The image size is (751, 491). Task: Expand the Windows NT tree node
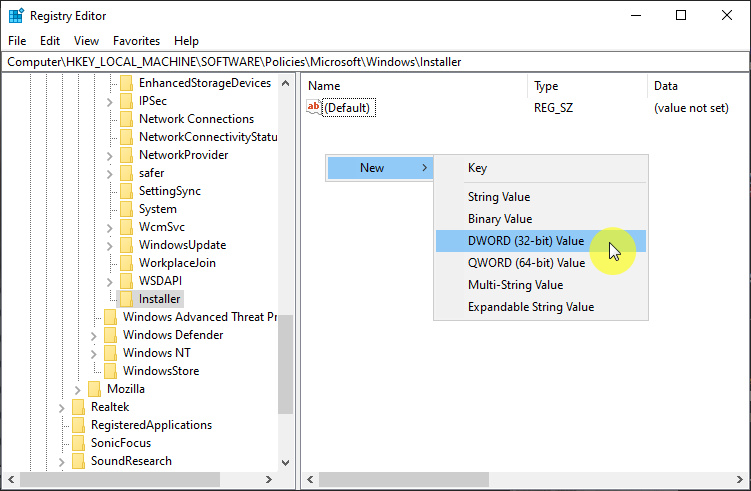[94, 353]
